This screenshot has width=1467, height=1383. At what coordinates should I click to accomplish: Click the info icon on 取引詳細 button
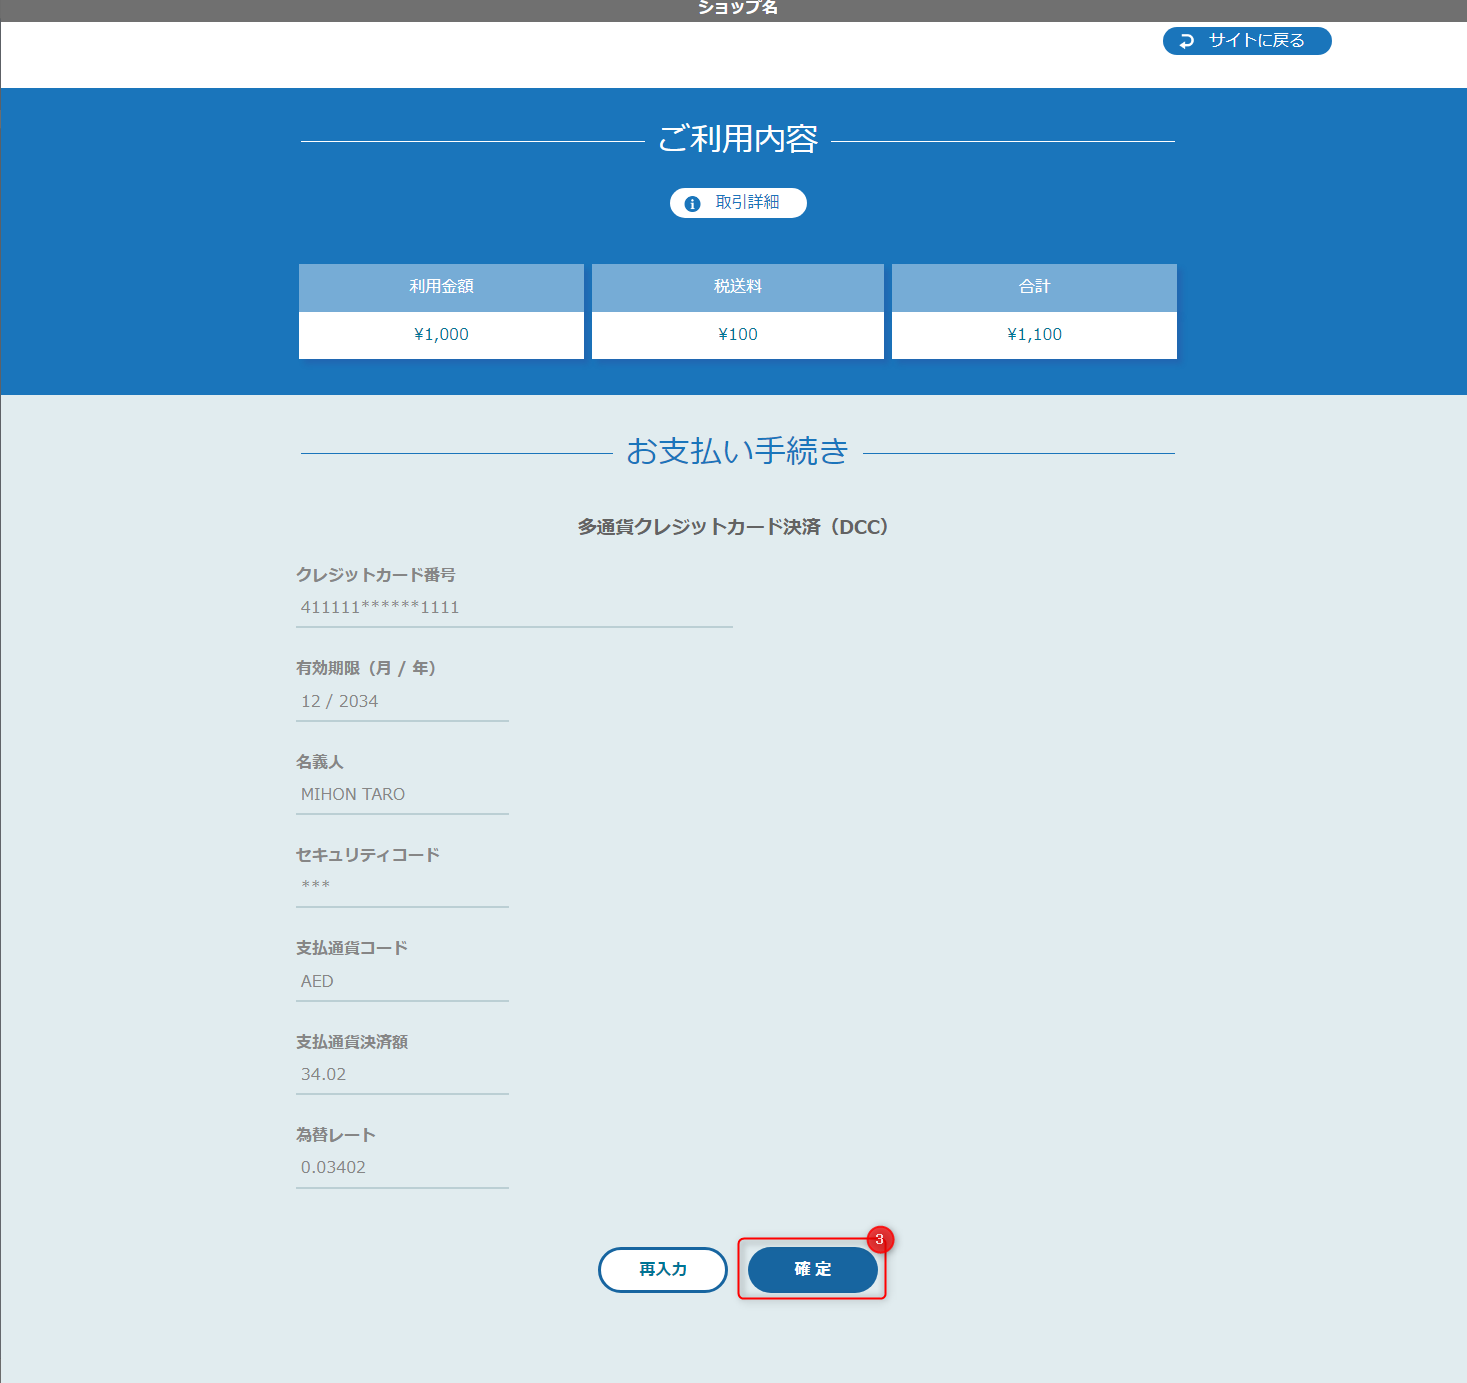pyautogui.click(x=692, y=202)
